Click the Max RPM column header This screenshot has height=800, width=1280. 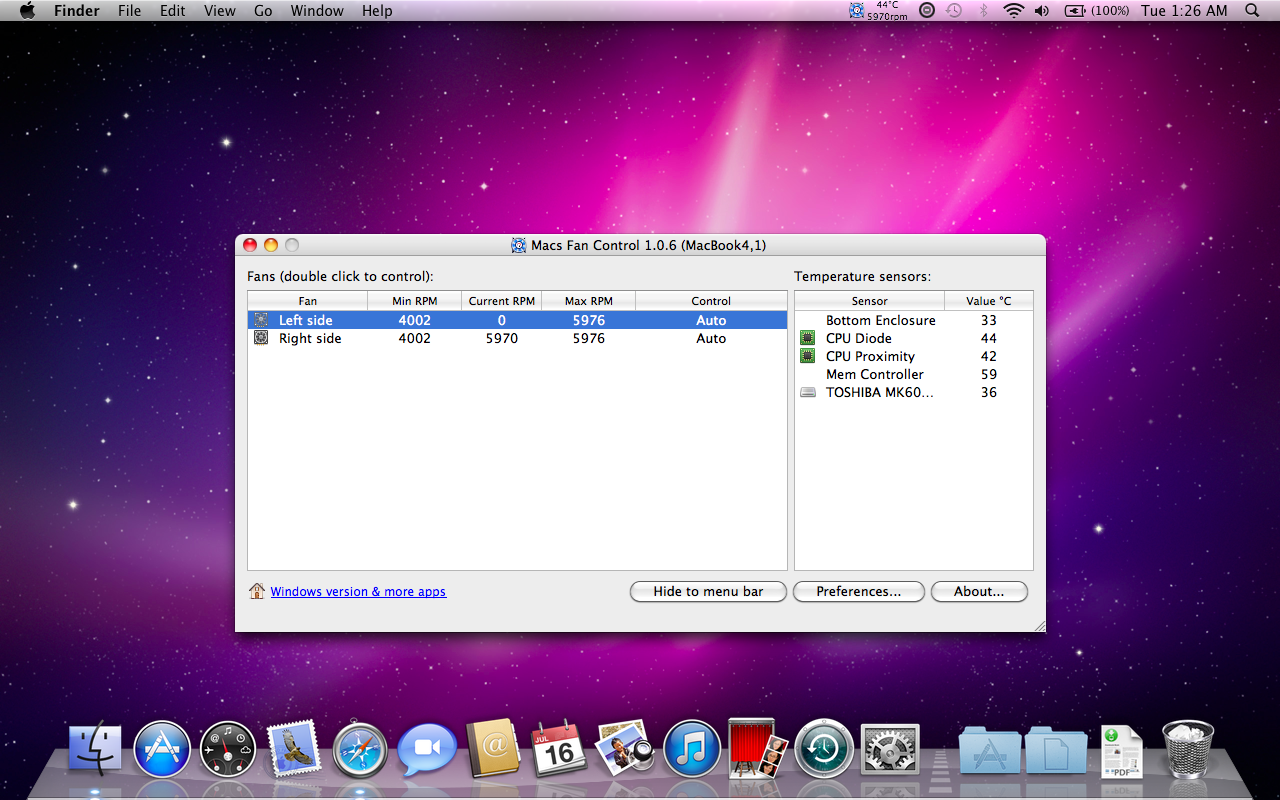(589, 300)
